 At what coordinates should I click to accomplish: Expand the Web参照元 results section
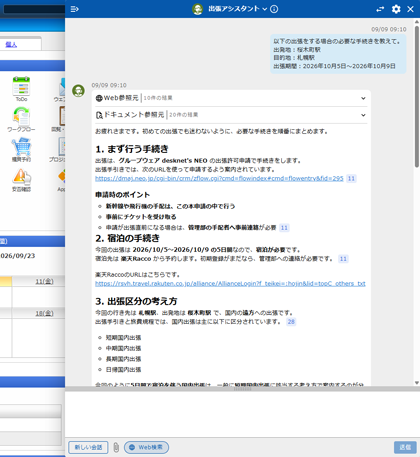(363, 98)
